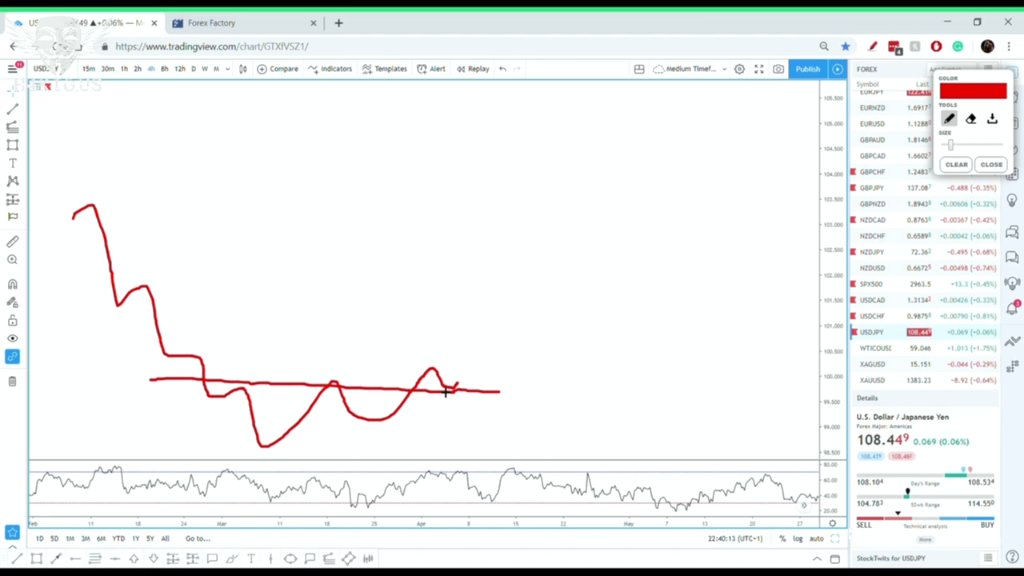Viewport: 1024px width, 576px height.
Task: Create an Alert
Action: point(432,69)
